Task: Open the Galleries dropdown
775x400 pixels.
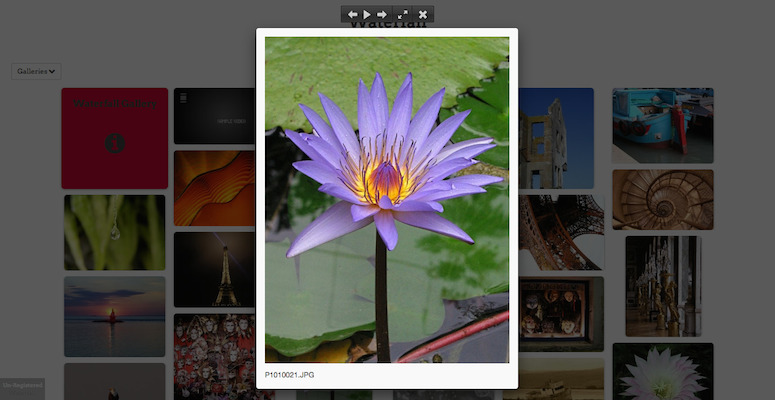Action: pyautogui.click(x=36, y=71)
